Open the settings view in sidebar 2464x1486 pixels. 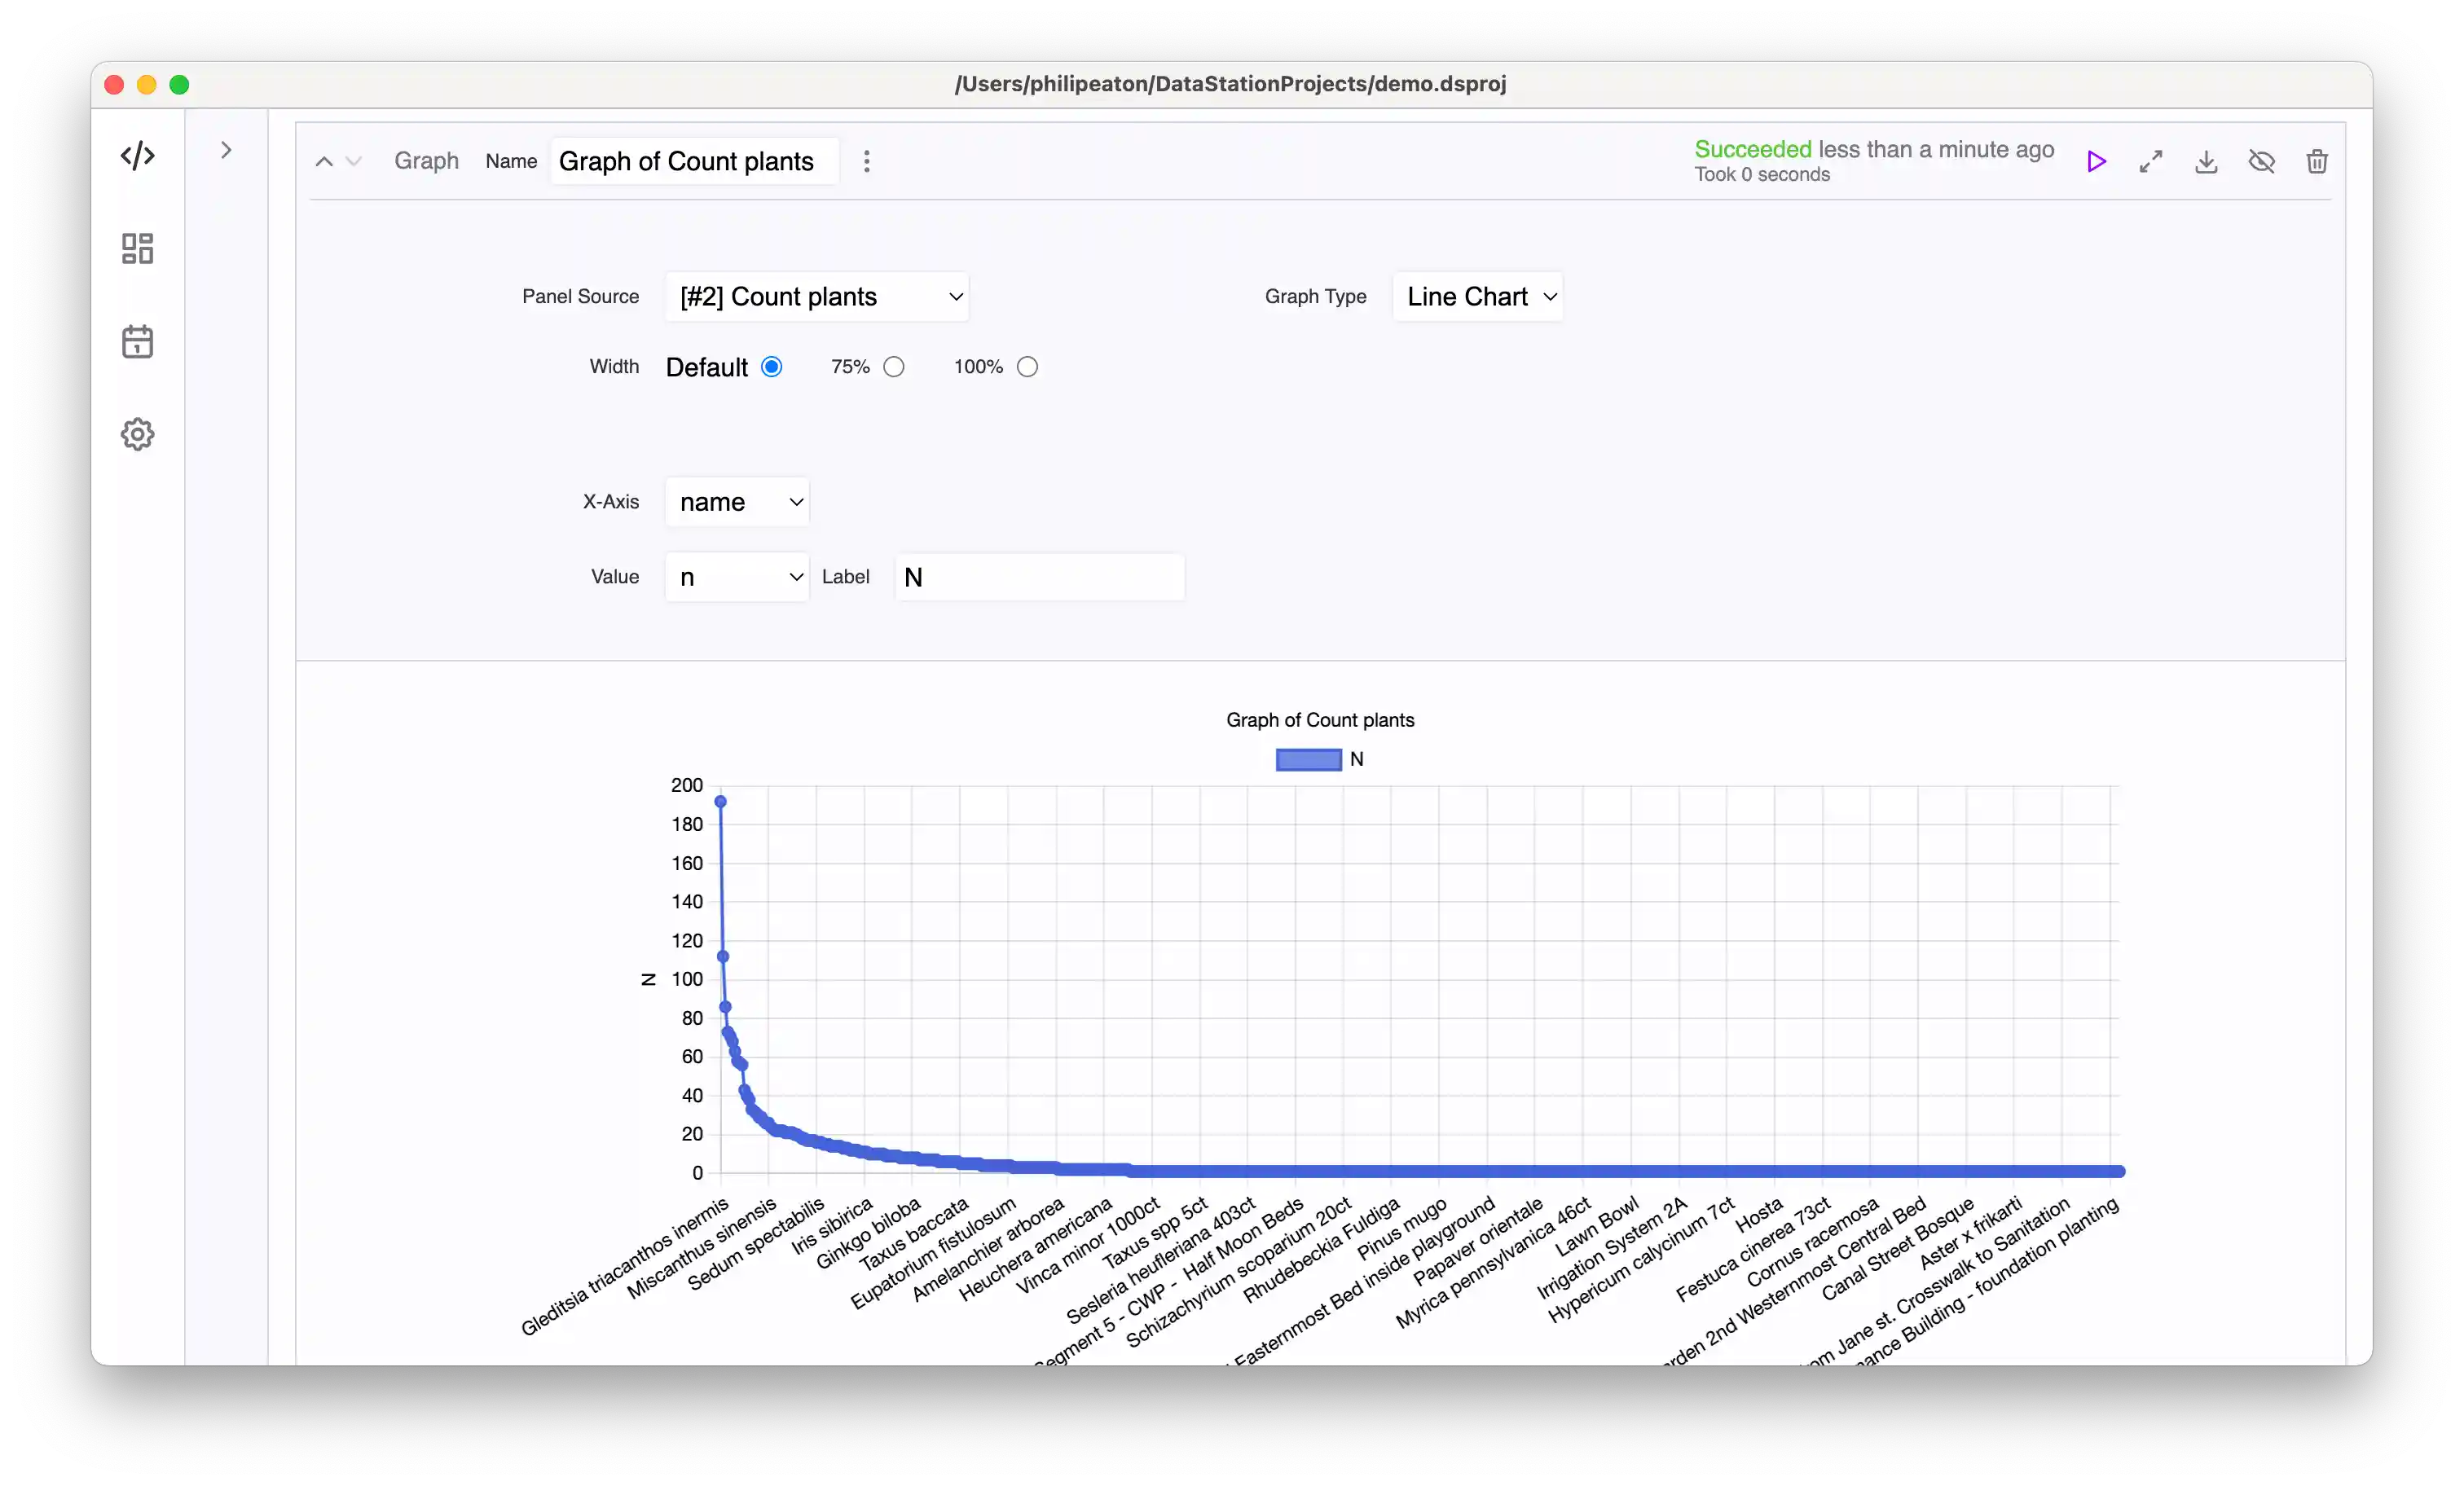137,434
